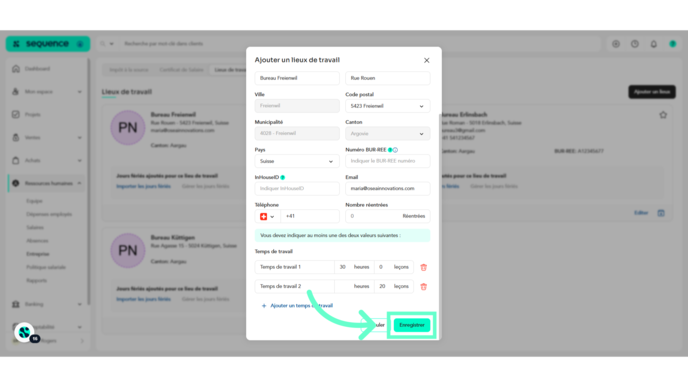Click the star icon on Bureau Erlinsbach card
This screenshot has height=387, width=688.
click(x=663, y=115)
